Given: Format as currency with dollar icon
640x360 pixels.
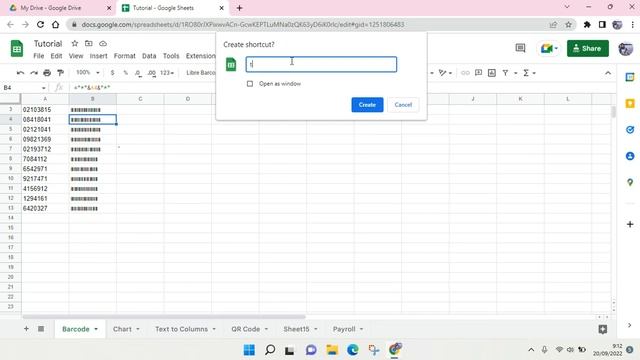Looking at the screenshot, I should 112,73.
